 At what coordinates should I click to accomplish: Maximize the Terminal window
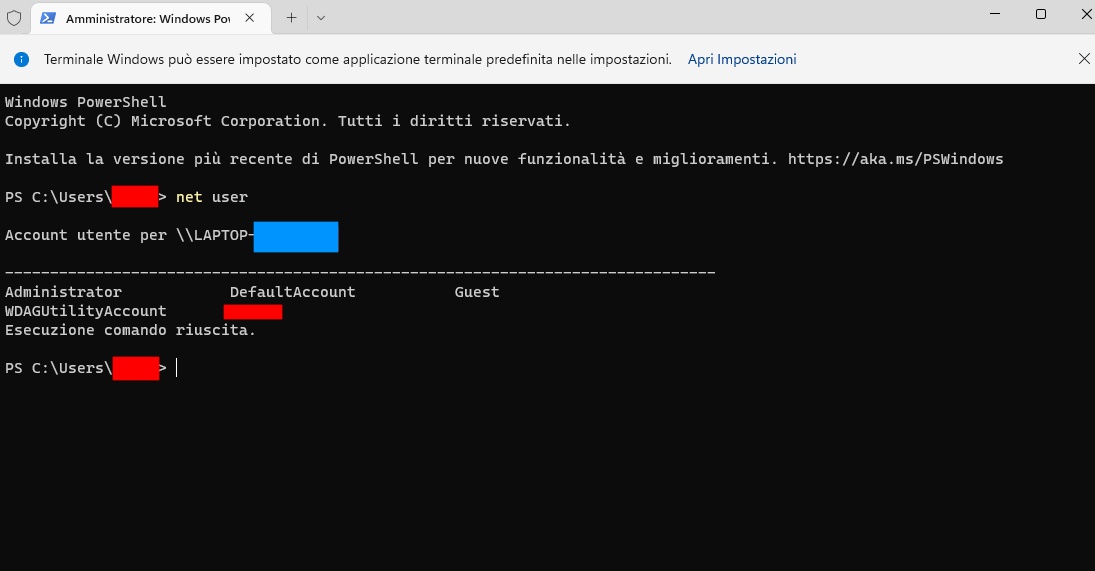(1041, 14)
